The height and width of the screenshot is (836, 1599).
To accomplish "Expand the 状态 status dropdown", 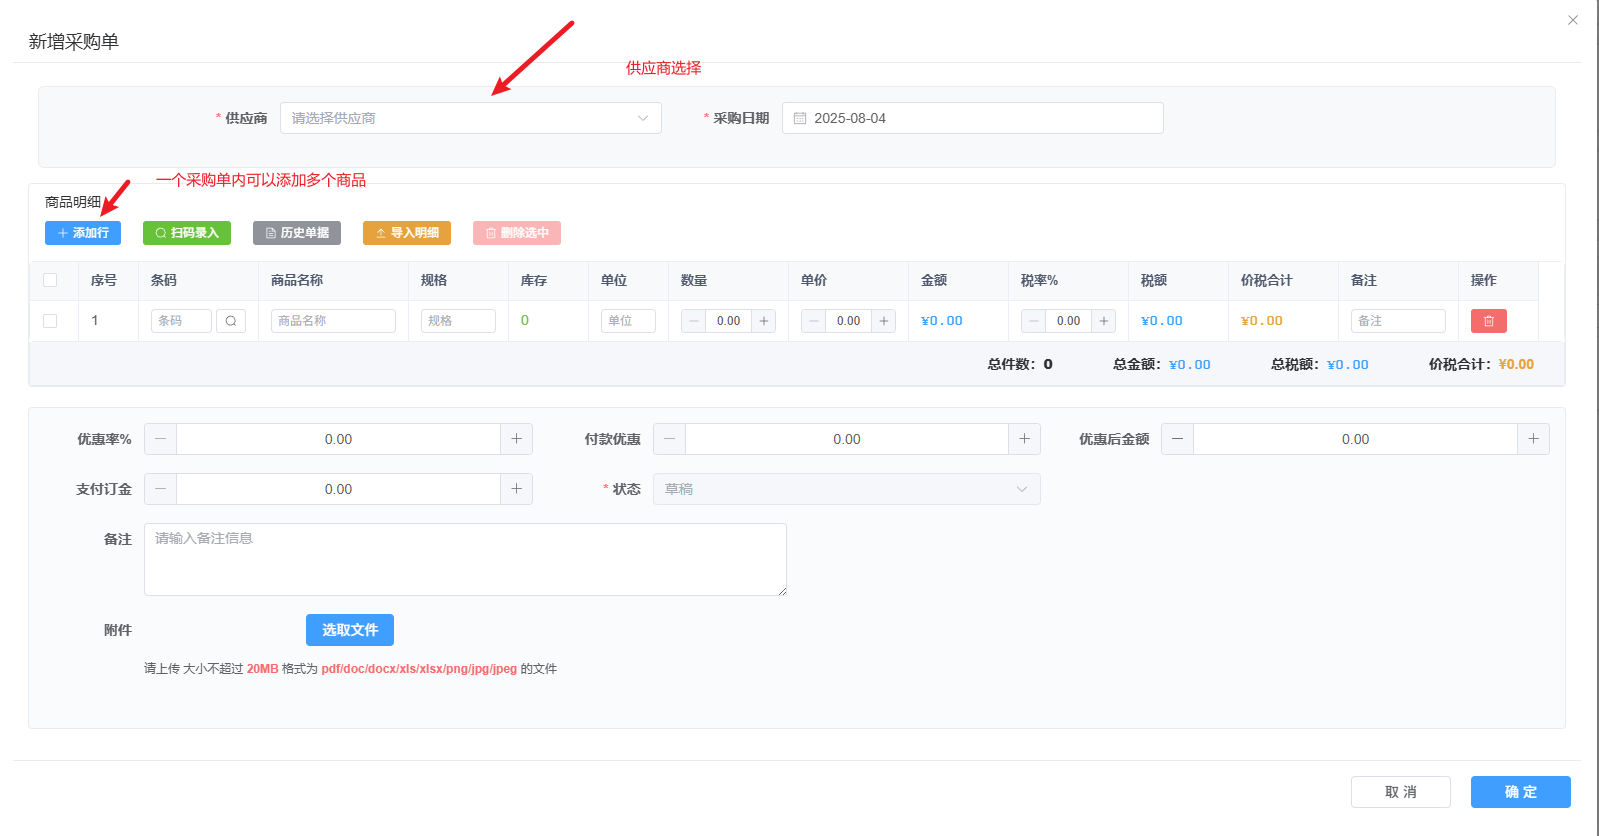I will click(846, 489).
